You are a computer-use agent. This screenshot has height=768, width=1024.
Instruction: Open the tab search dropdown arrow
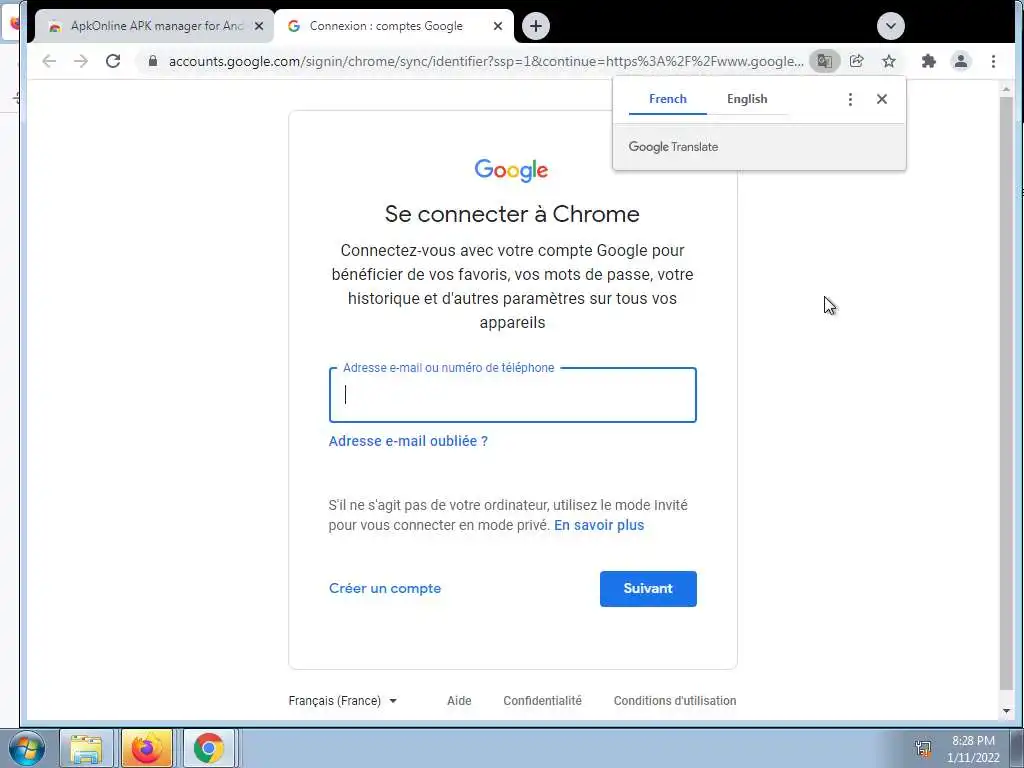coord(891,26)
